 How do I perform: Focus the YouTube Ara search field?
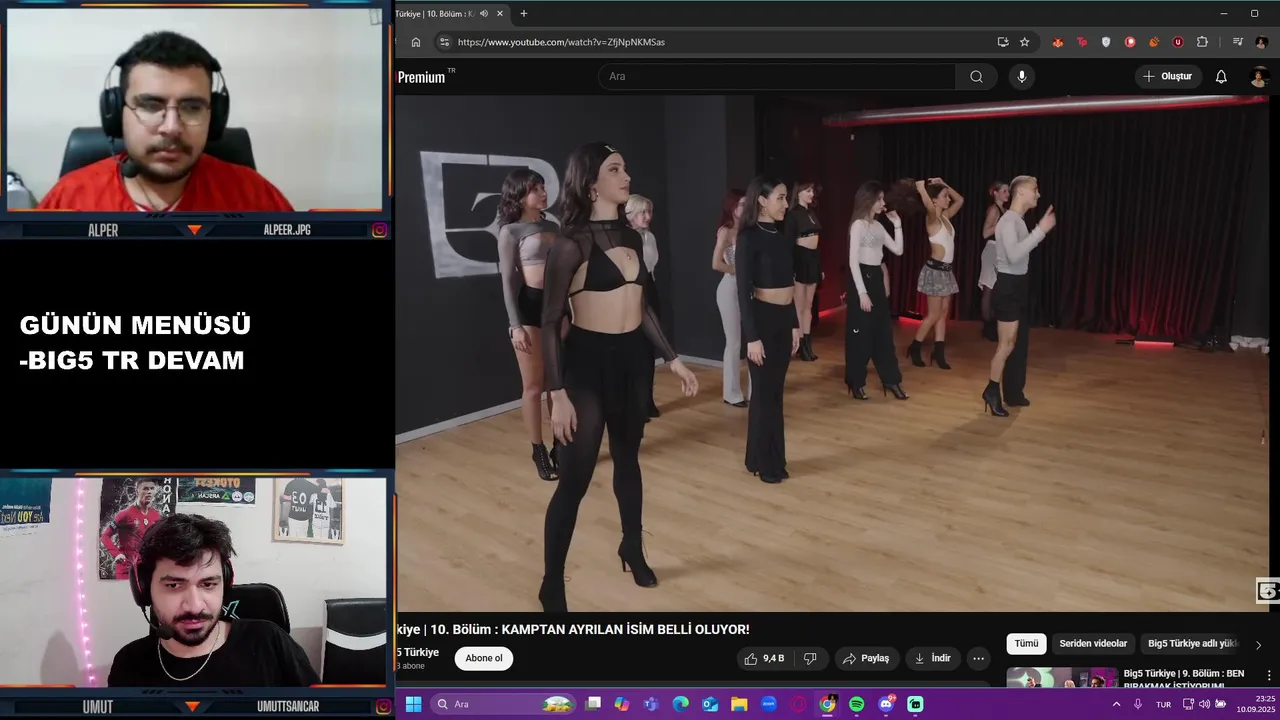click(x=777, y=77)
